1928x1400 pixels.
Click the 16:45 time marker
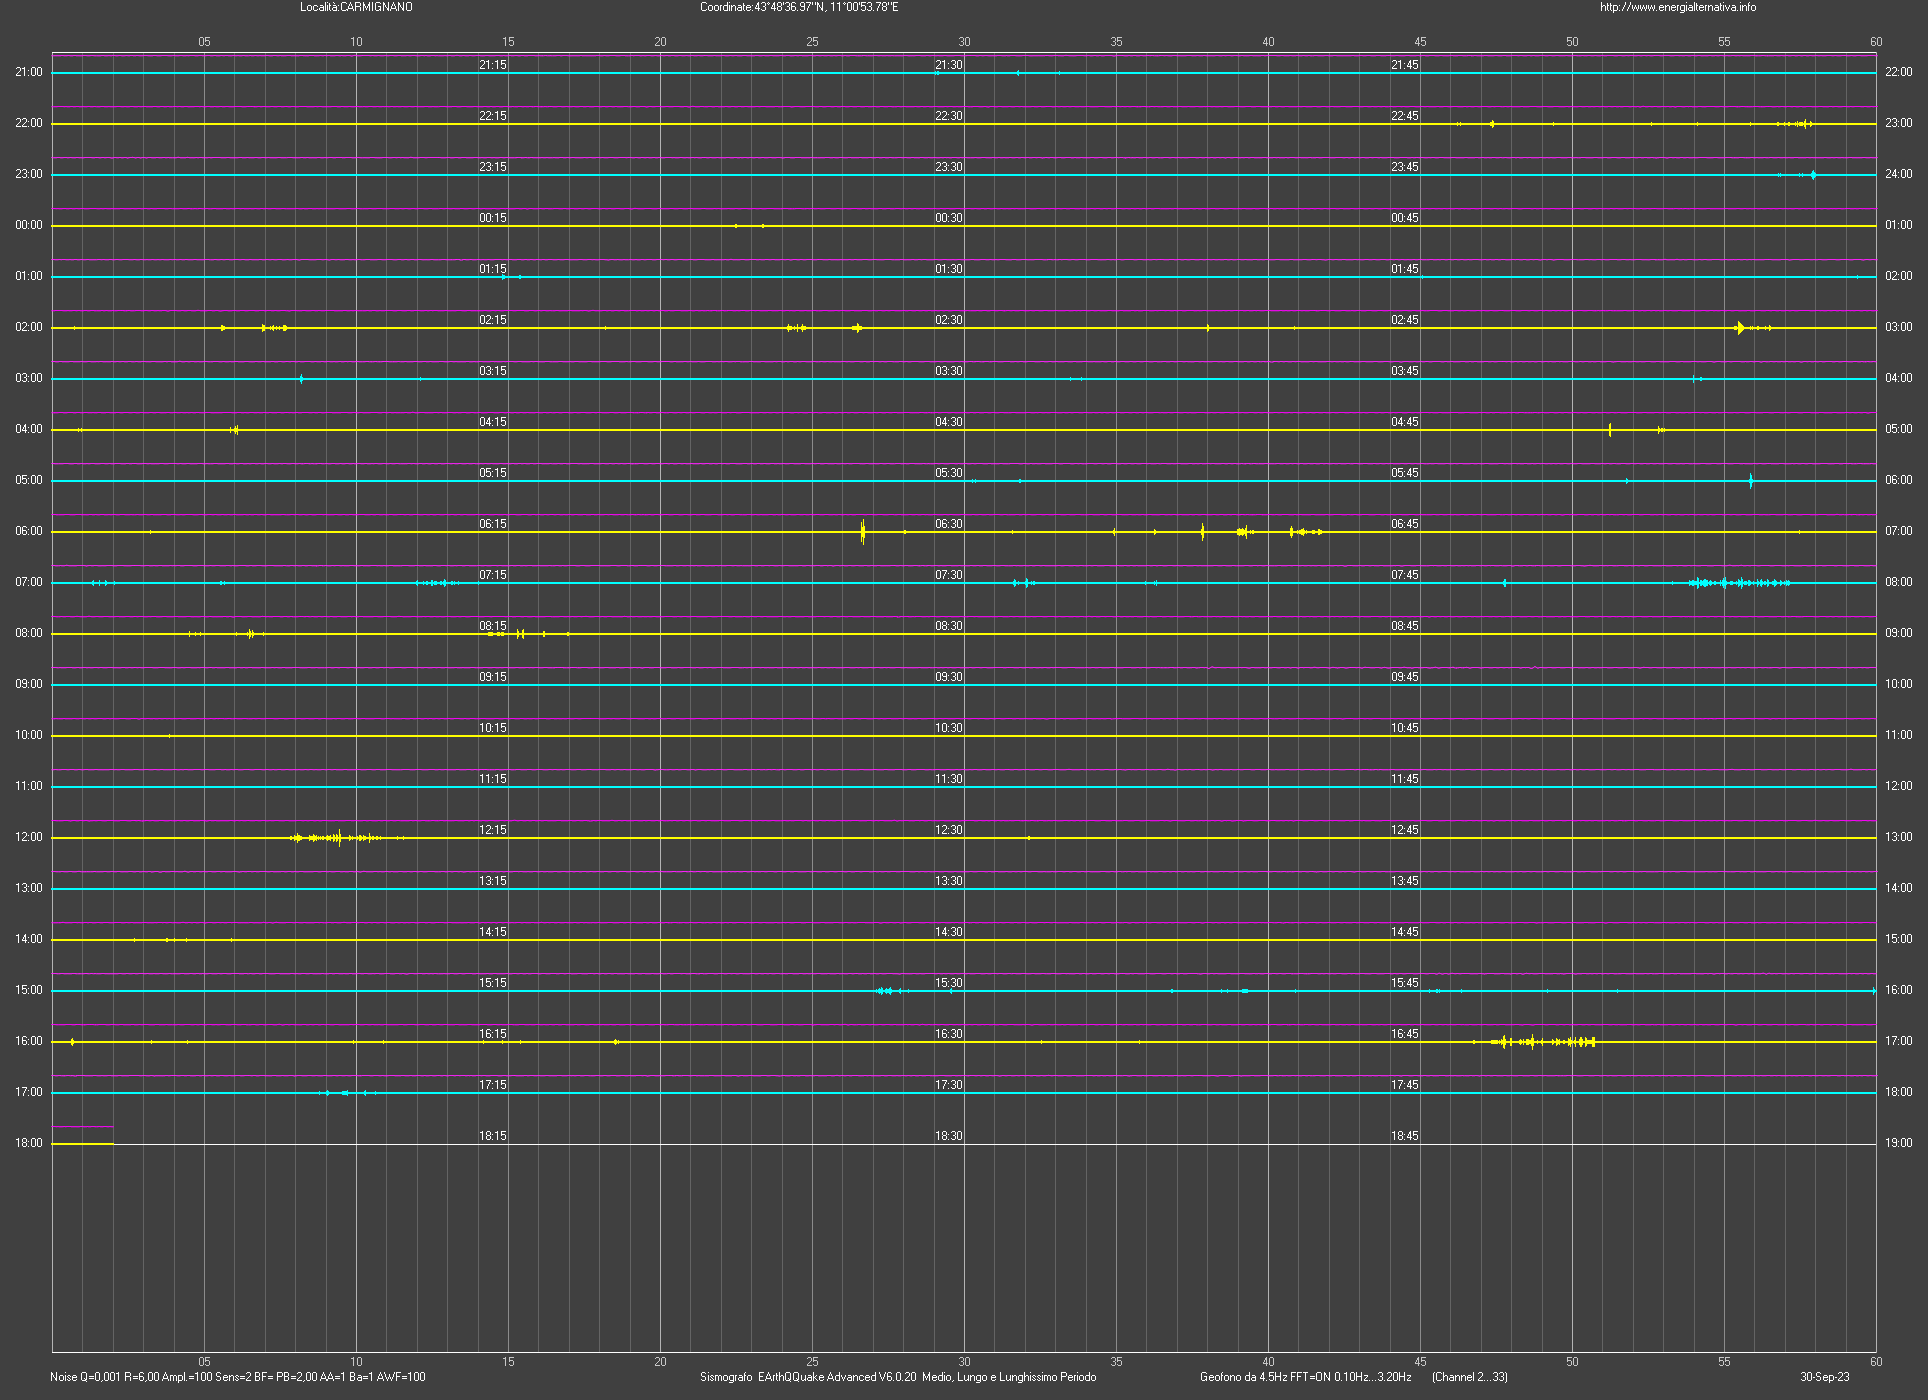tap(1405, 1034)
